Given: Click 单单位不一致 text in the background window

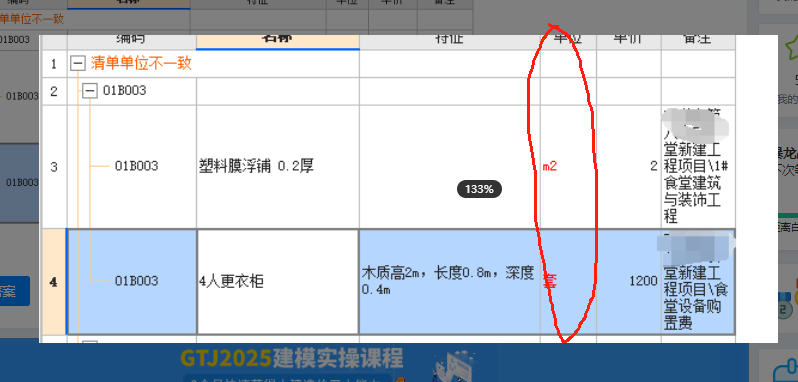Looking at the screenshot, I should point(32,20).
